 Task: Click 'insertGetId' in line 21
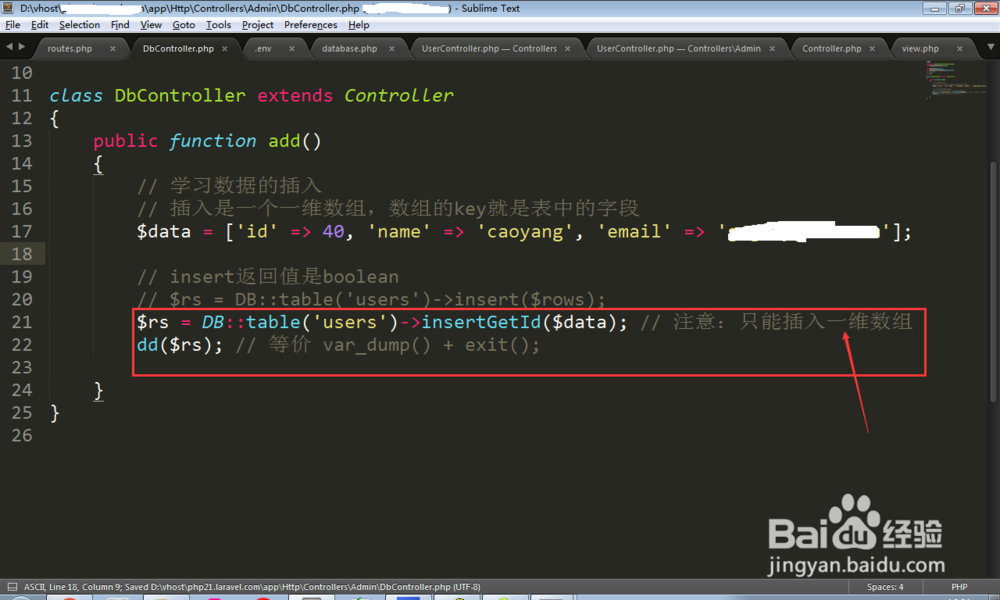click(481, 322)
